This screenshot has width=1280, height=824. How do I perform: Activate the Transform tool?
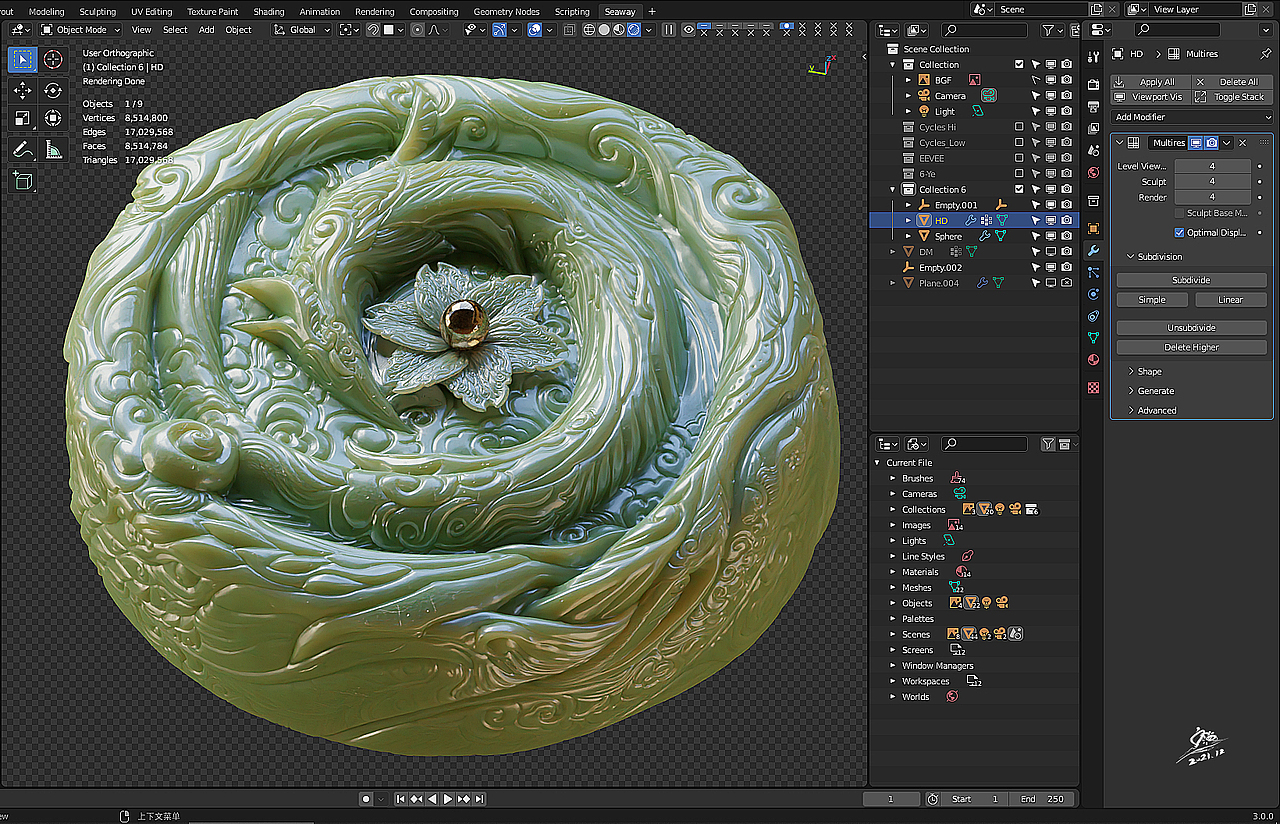[x=53, y=119]
